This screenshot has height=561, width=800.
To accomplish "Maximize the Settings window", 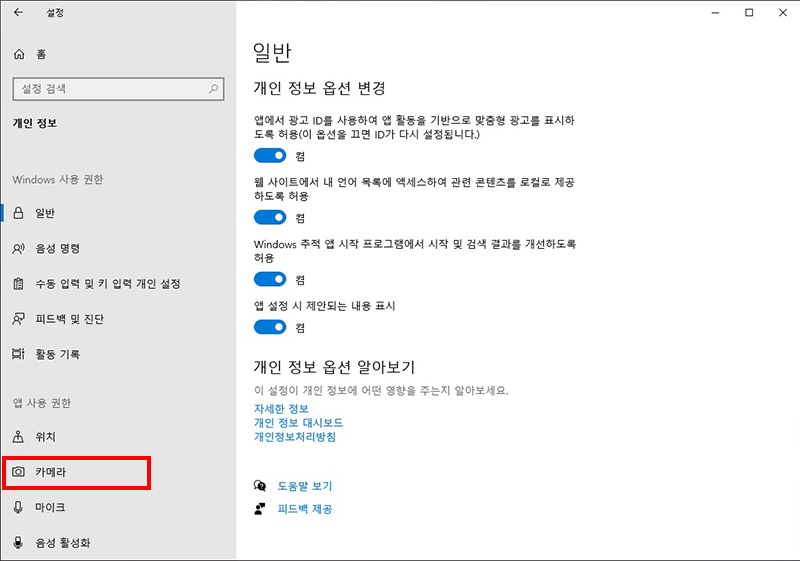I will click(749, 12).
